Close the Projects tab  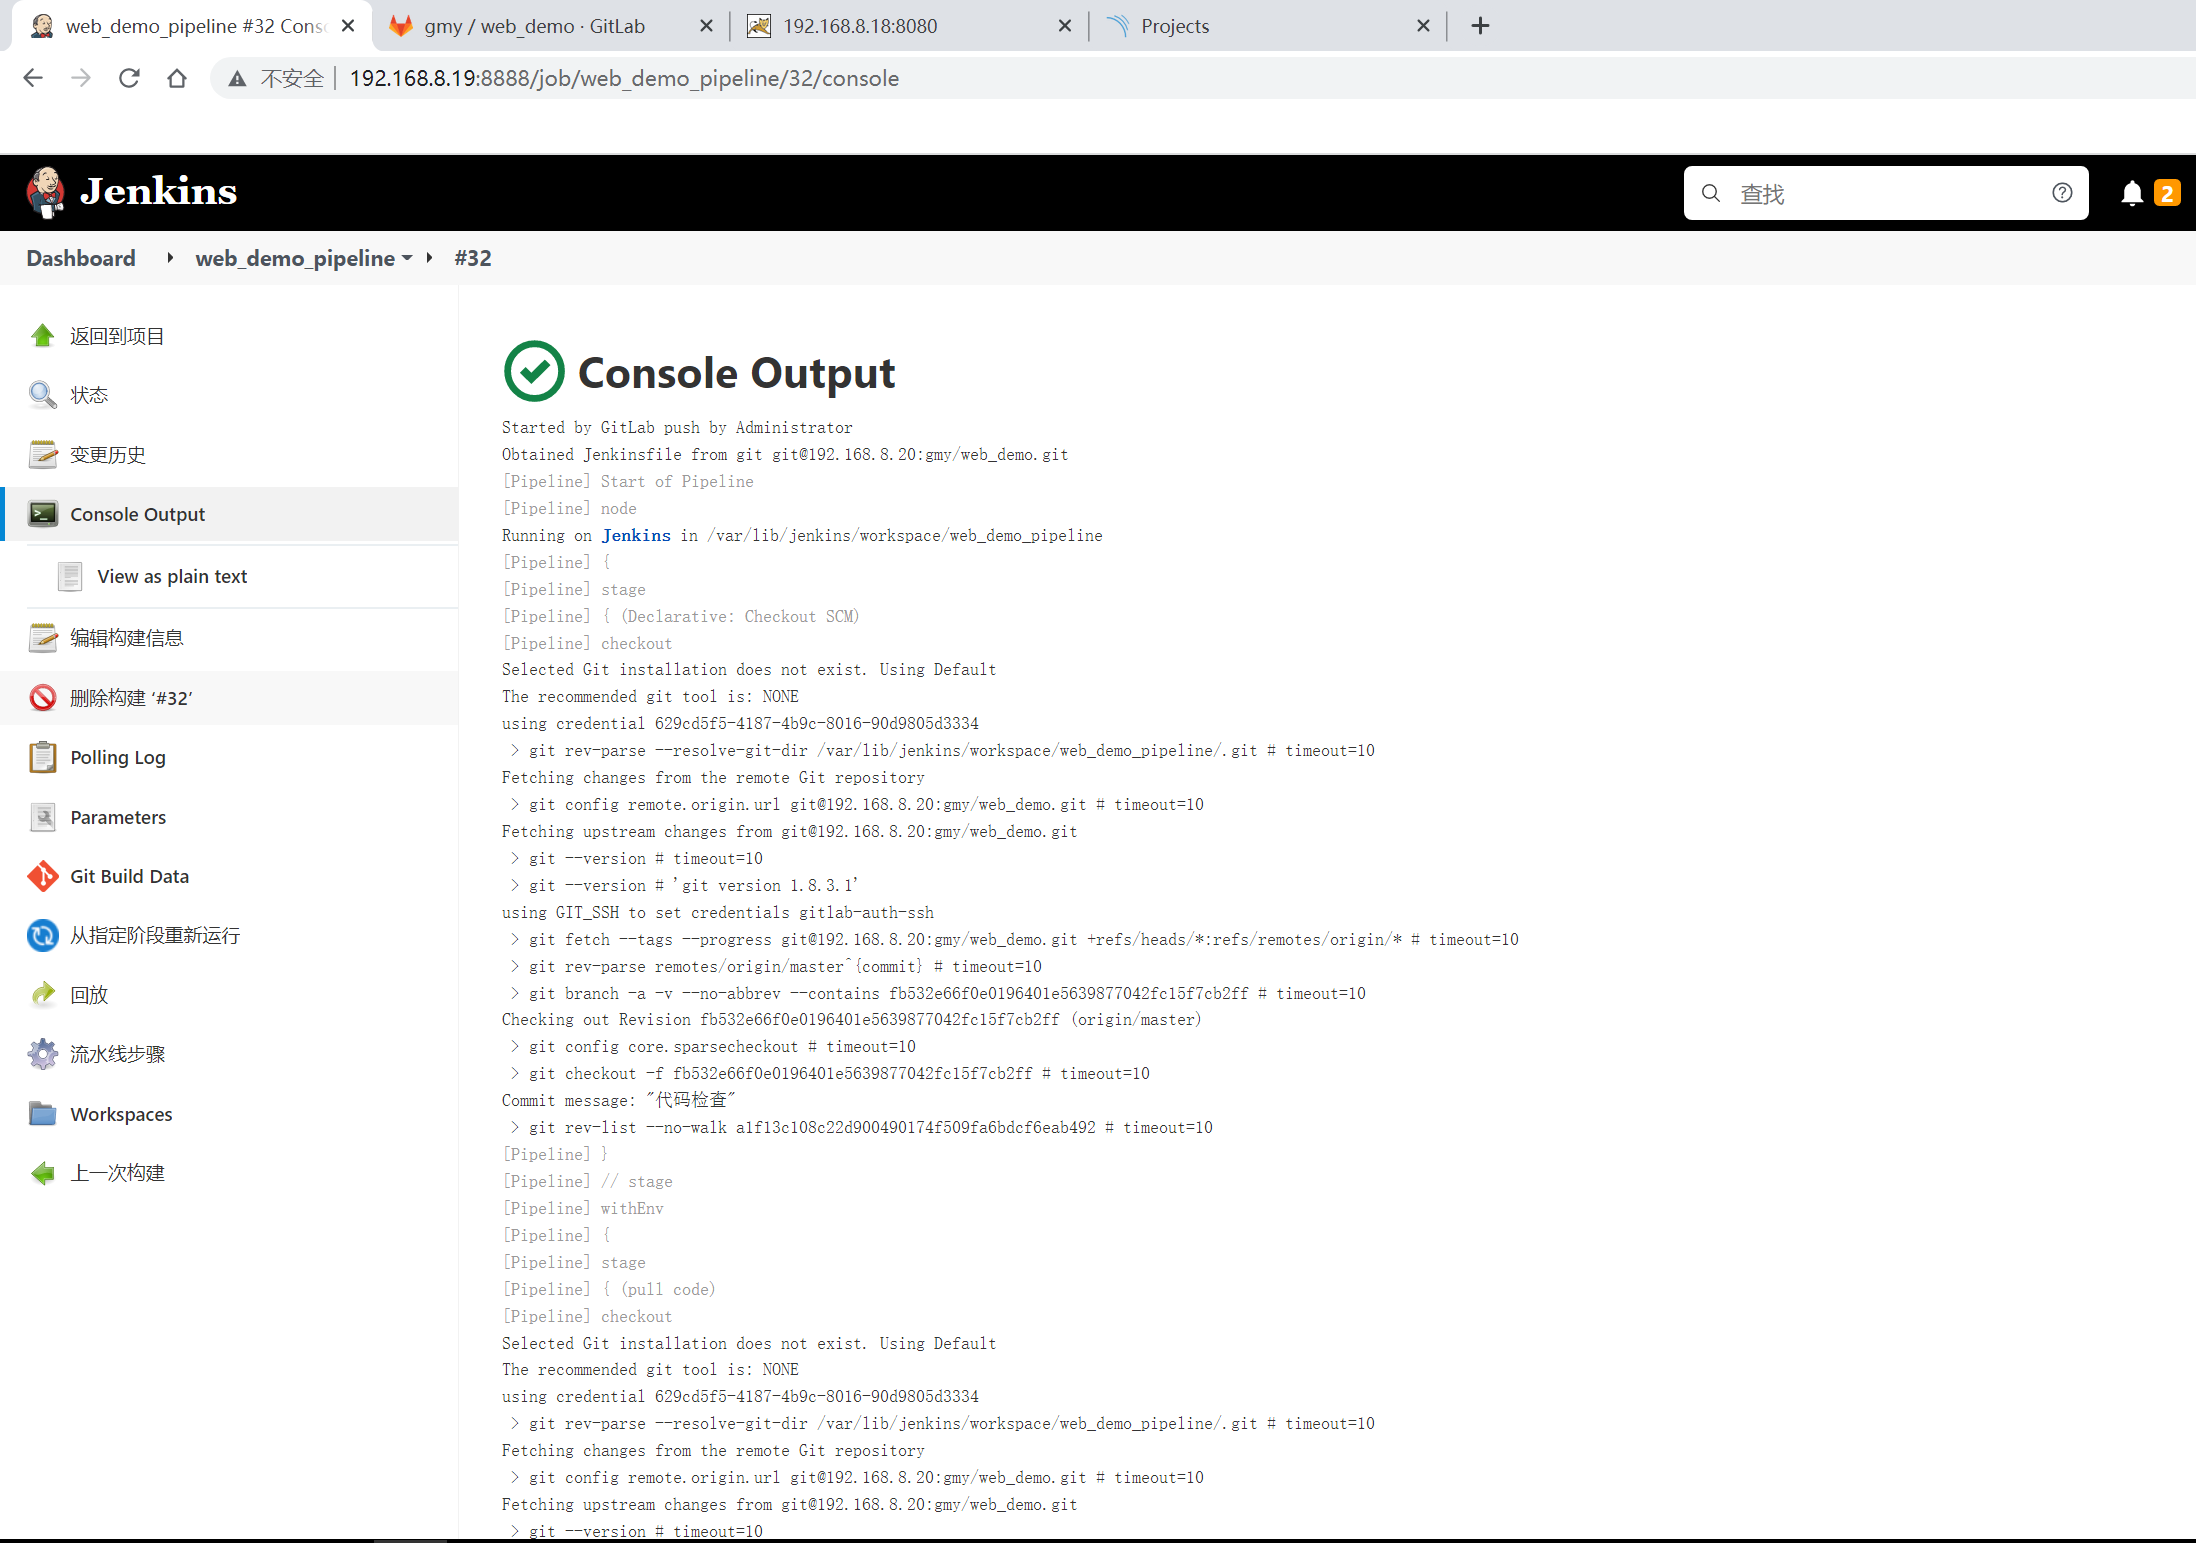1423,26
